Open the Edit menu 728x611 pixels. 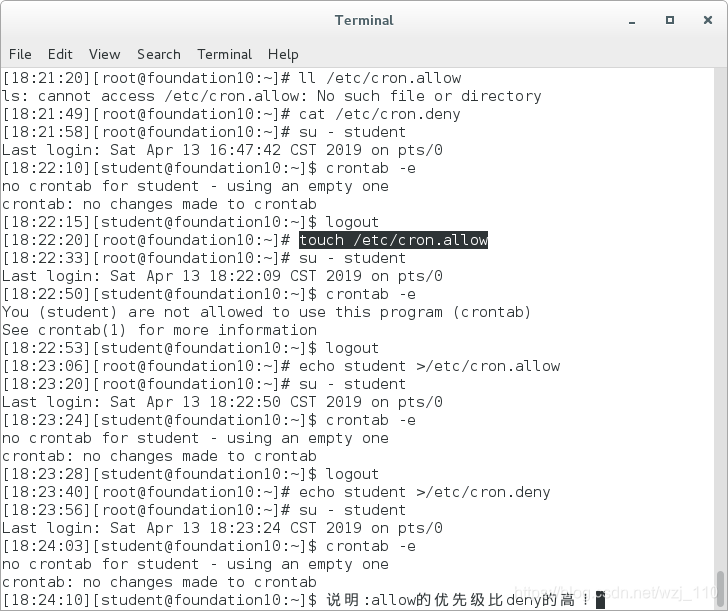coord(60,54)
